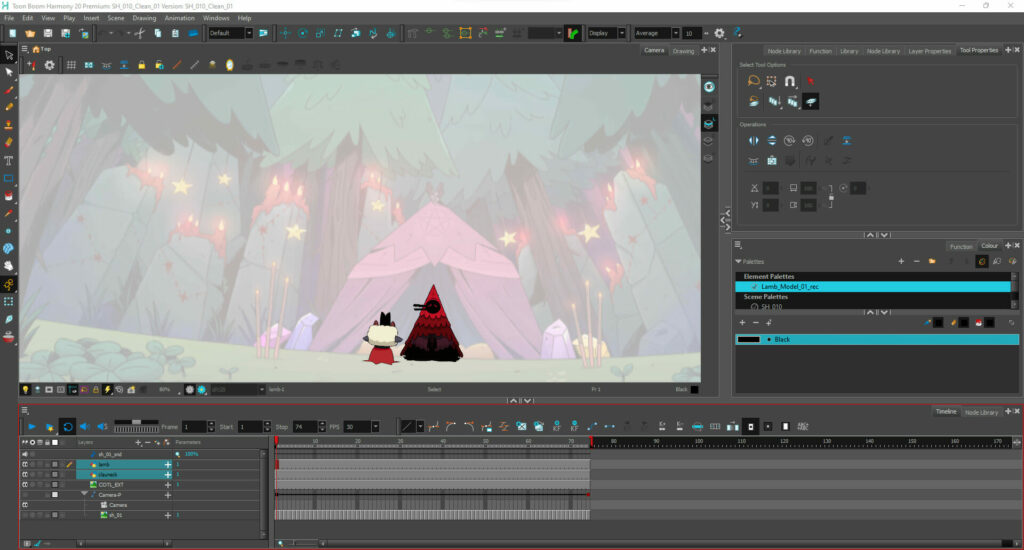Image resolution: width=1024 pixels, height=550 pixels.
Task: Click the Rotate tool in the top toolbar
Action: pos(303,33)
